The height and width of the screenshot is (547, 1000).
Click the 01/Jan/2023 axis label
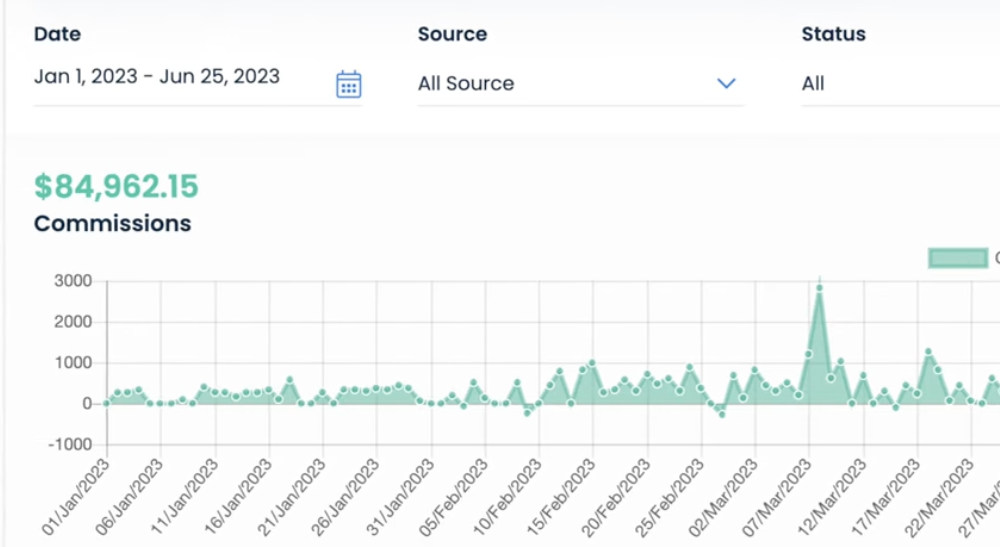77,497
